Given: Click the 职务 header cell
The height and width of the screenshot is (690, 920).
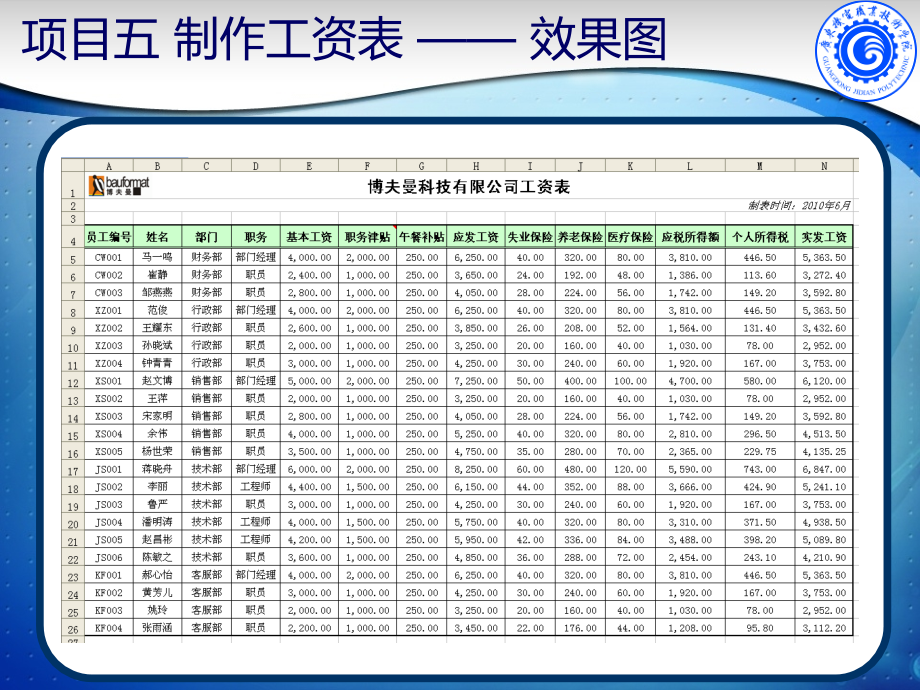Looking at the screenshot, I should pyautogui.click(x=256, y=237).
